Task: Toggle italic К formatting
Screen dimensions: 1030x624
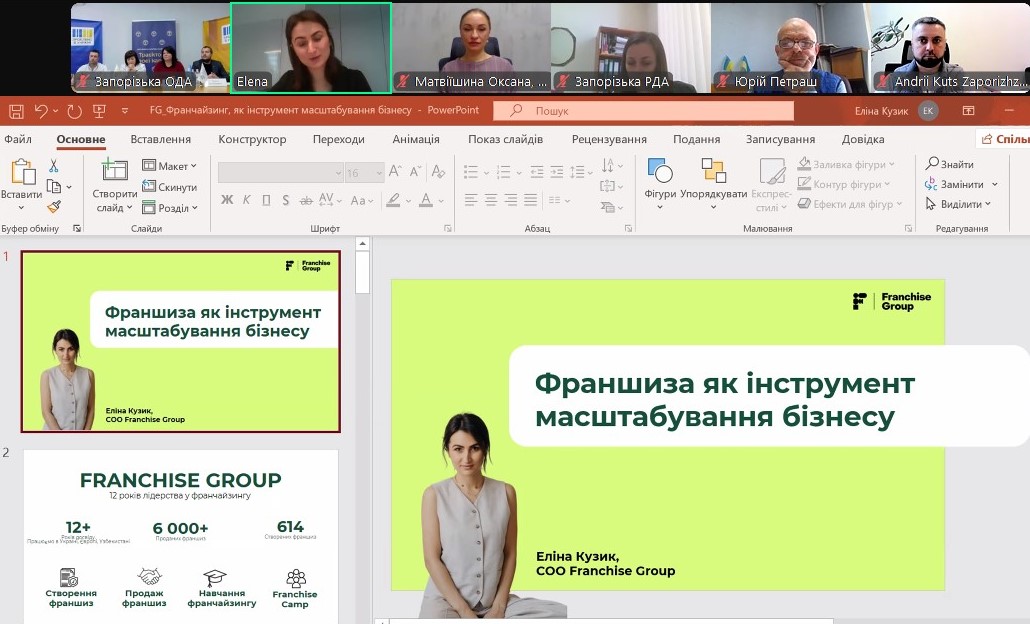Action: (246, 200)
